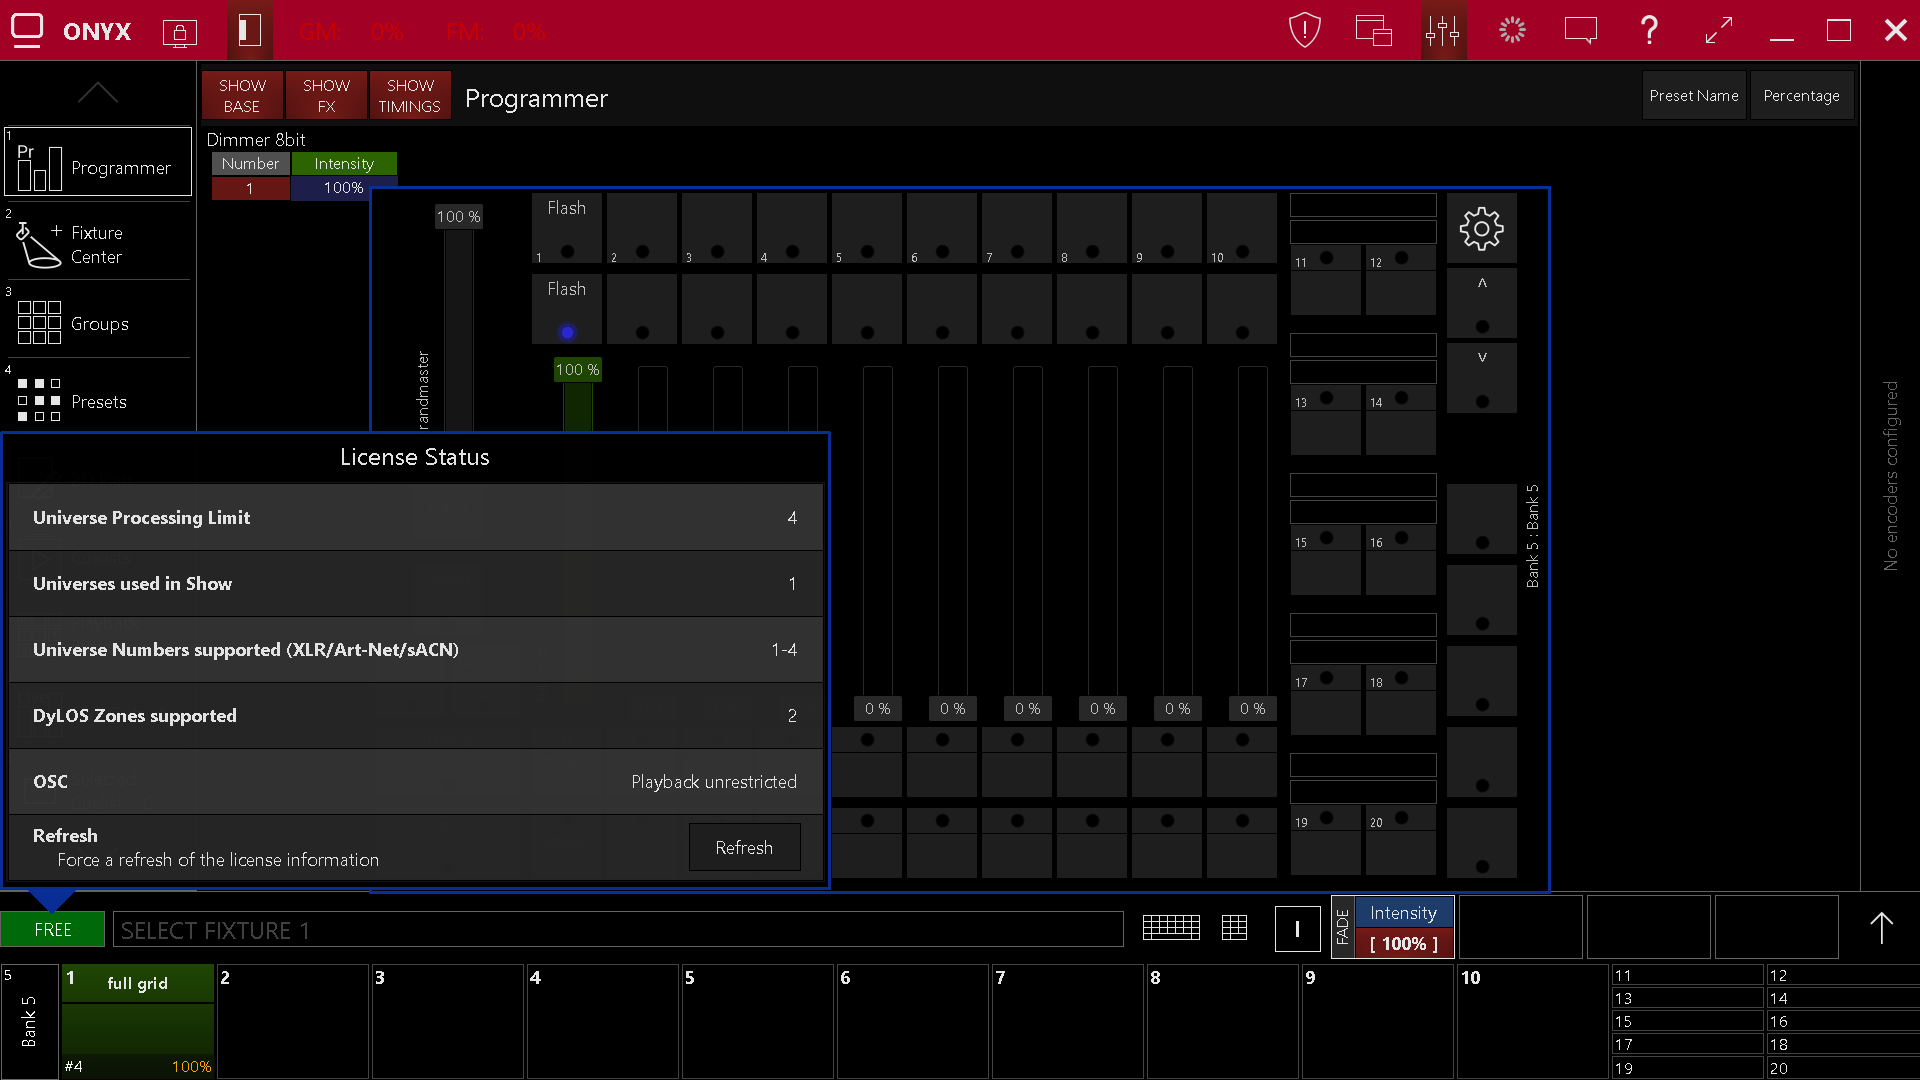1920x1080 pixels.
Task: Click the Intensity column header
Action: coord(344,163)
